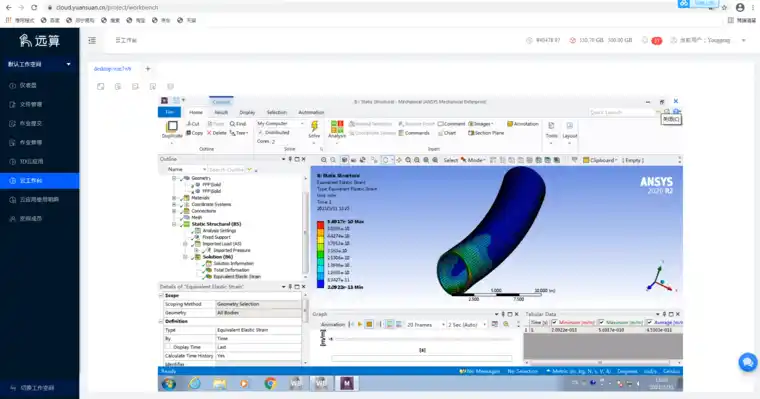Click the export animation icon in Graph toolbar
This screenshot has height=399, width=760.
pyautogui.click(x=495, y=324)
